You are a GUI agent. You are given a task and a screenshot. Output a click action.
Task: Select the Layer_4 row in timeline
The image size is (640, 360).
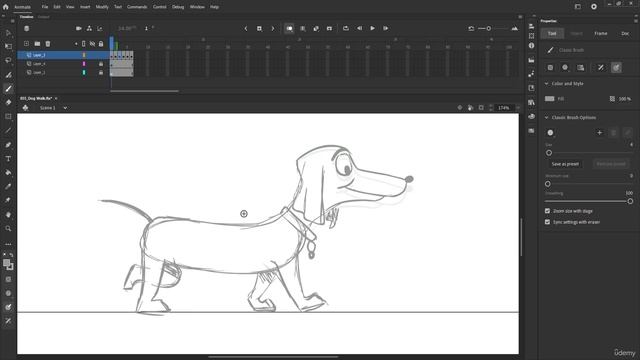pos(63,64)
